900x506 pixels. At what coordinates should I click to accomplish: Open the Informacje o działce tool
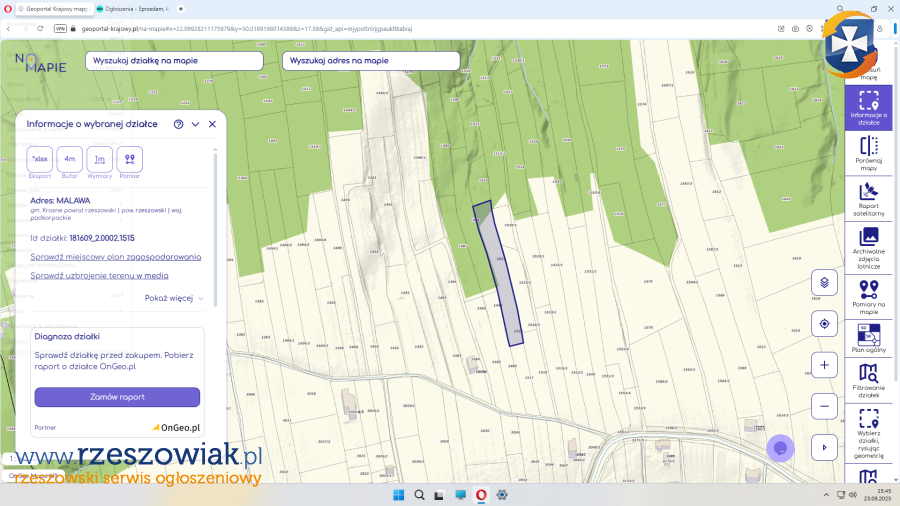click(x=868, y=108)
